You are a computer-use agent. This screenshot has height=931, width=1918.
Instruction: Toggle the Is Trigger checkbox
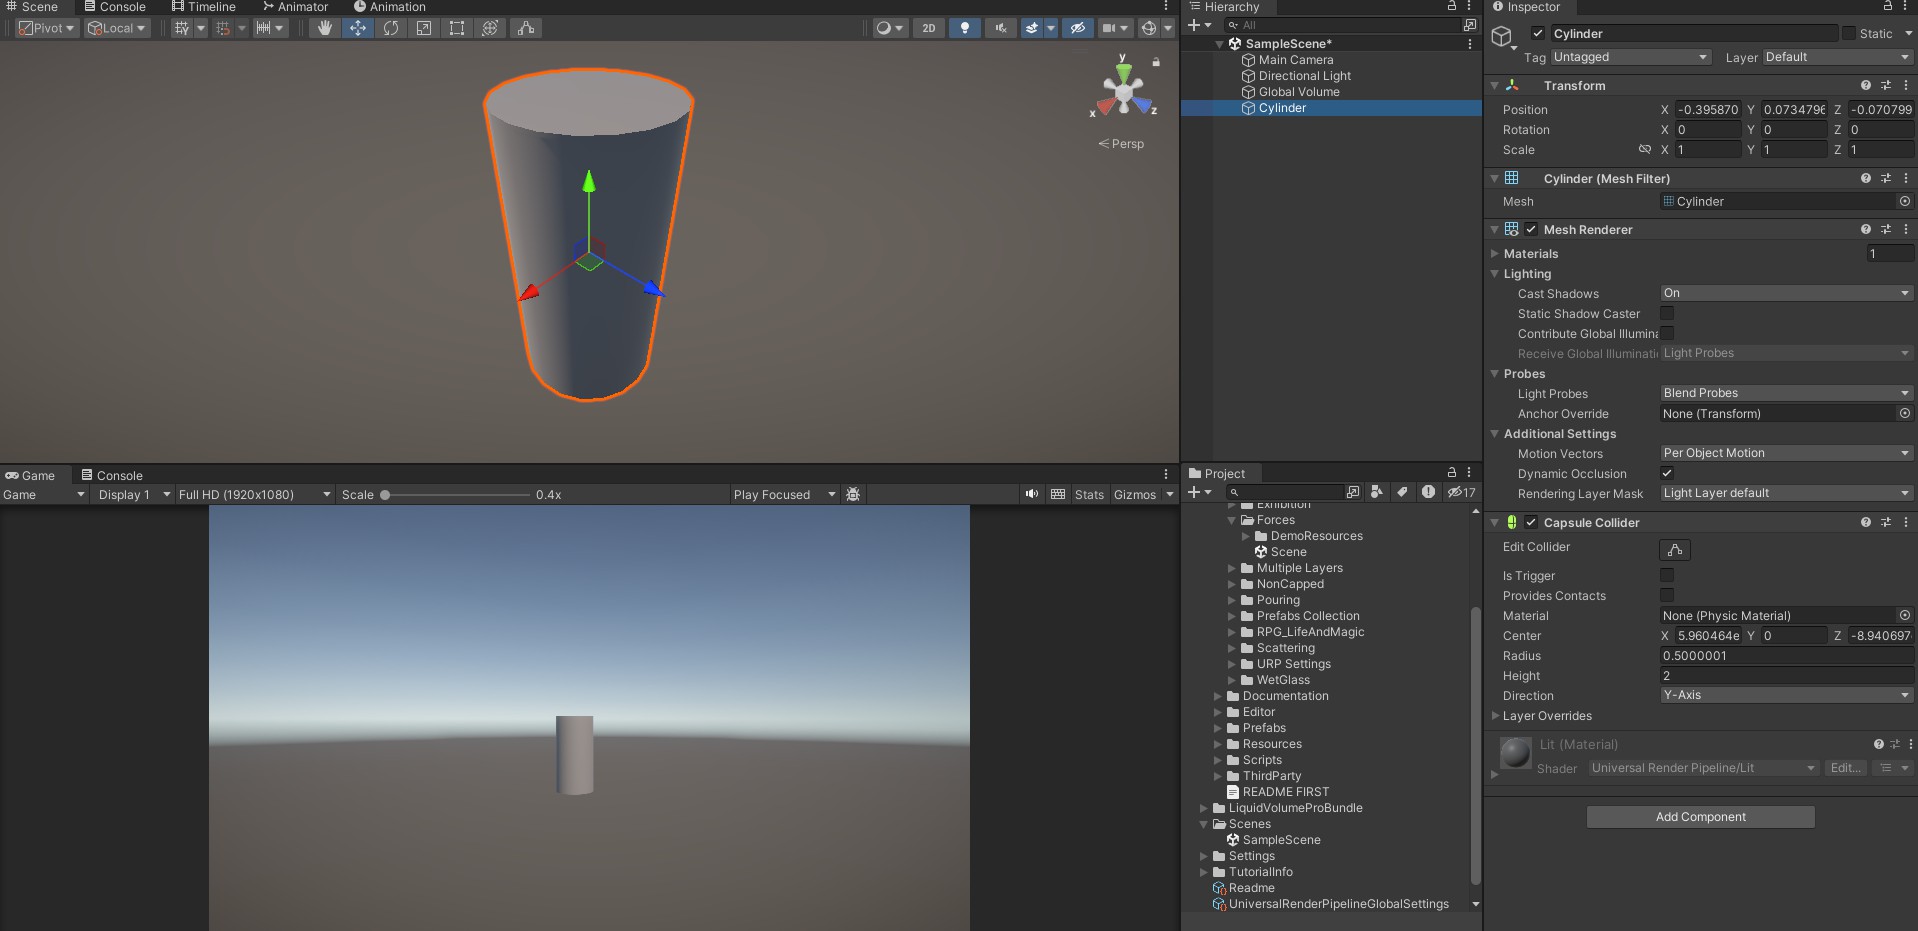1665,575
